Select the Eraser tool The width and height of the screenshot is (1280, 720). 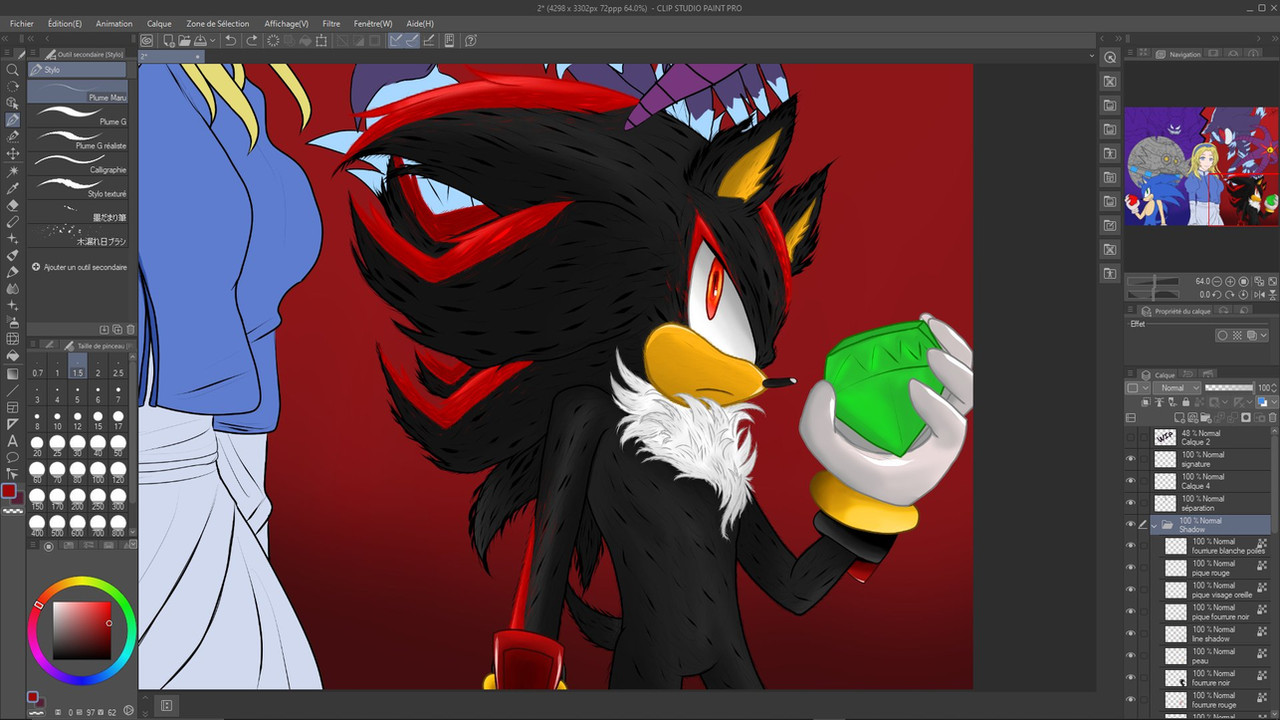(x=13, y=205)
